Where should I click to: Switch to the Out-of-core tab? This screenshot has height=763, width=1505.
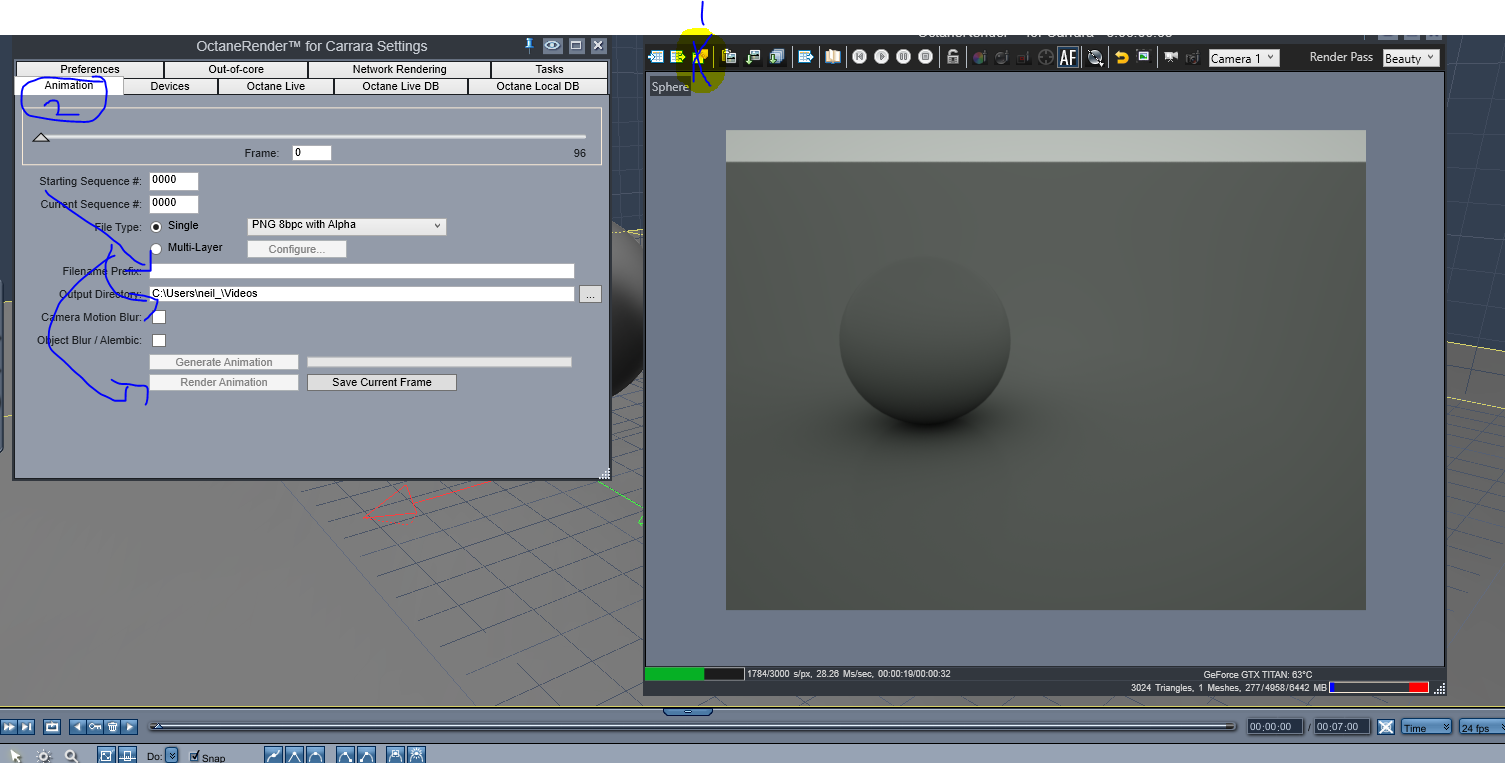236,69
